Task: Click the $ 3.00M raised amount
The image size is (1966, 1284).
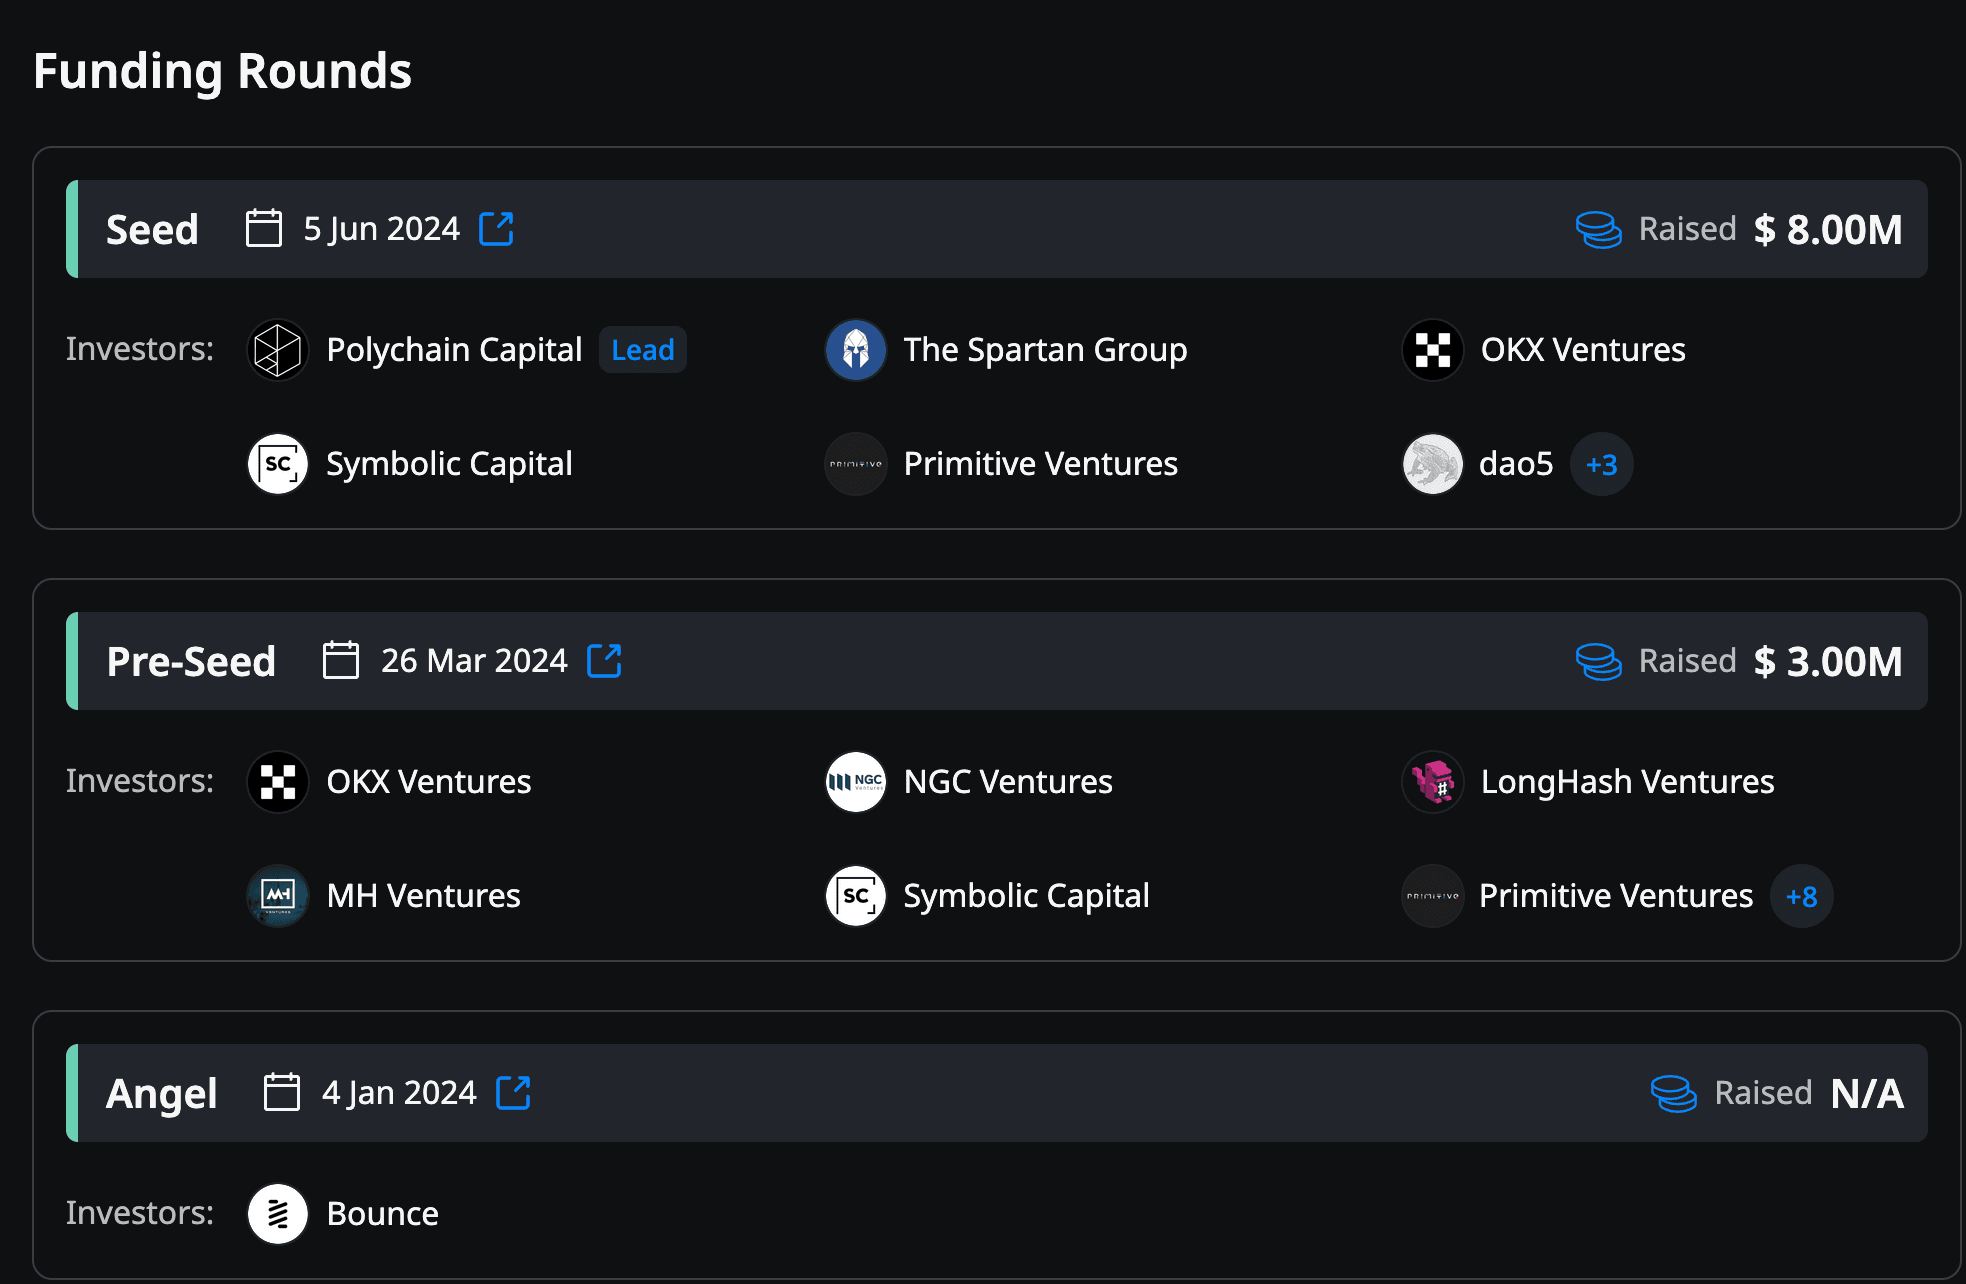Action: point(1828,661)
